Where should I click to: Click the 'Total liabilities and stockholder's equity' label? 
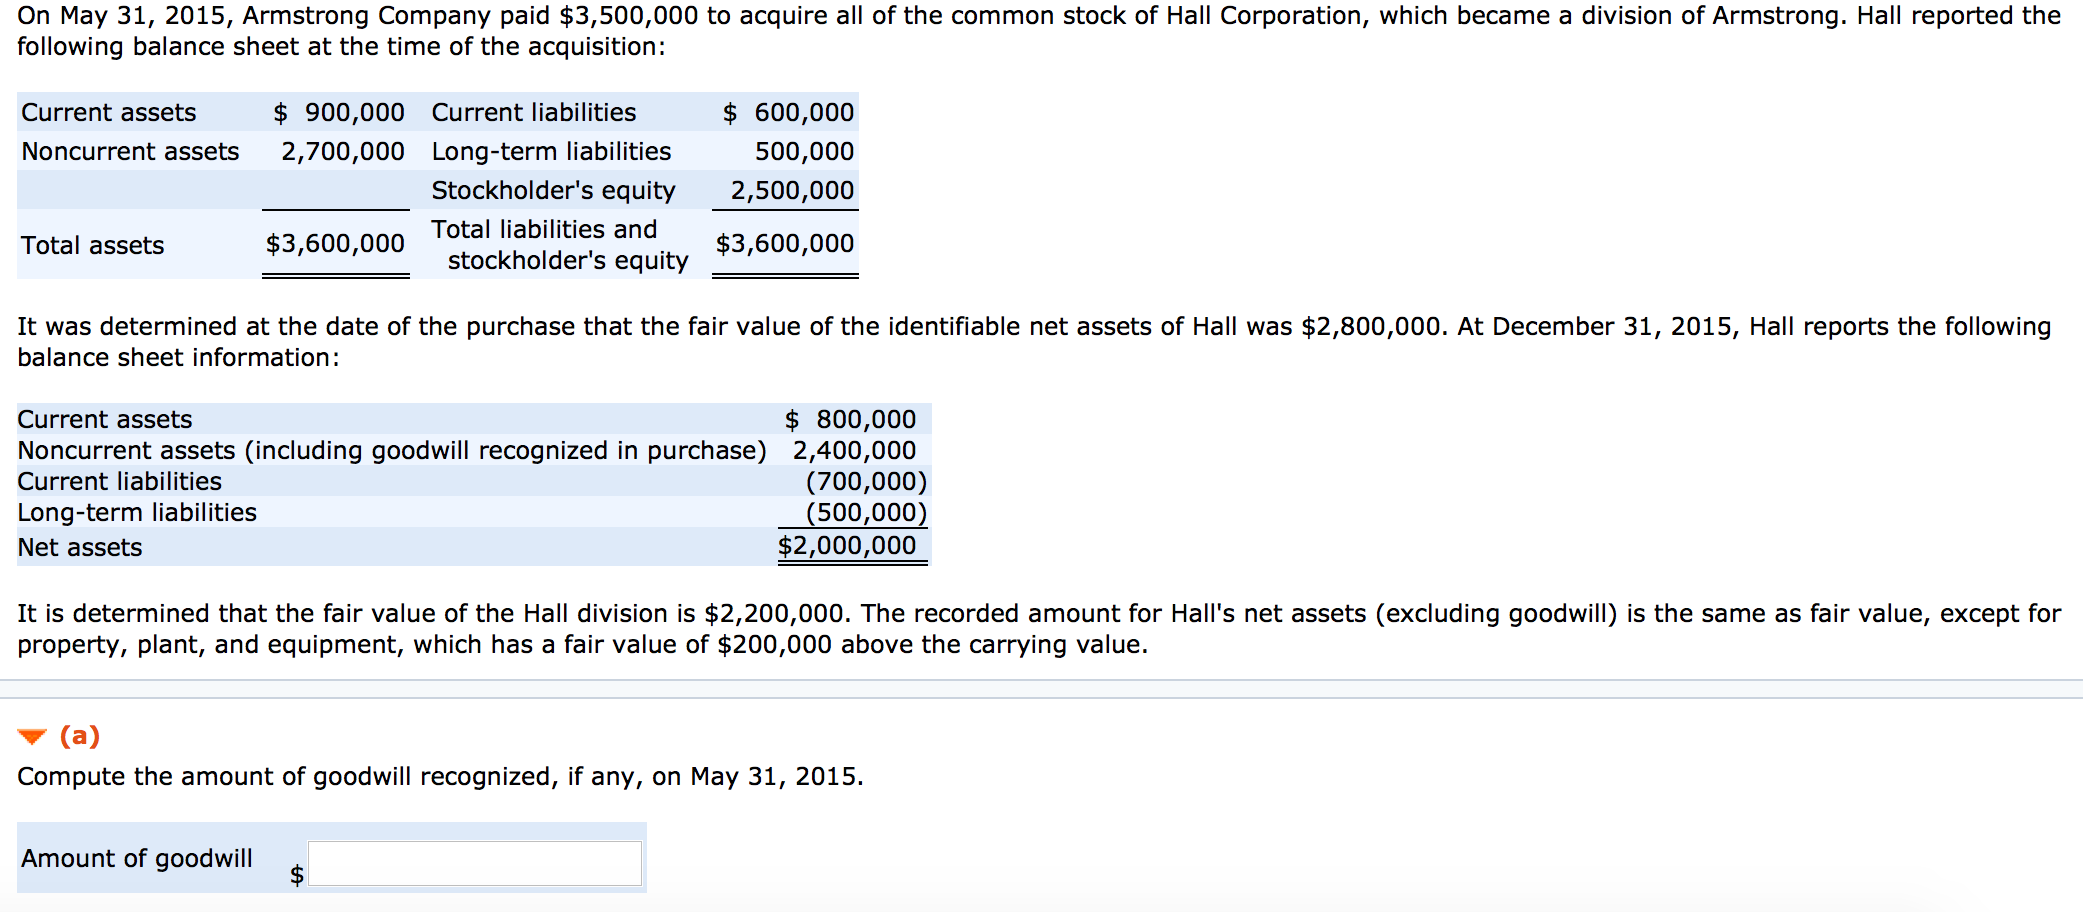tap(560, 245)
